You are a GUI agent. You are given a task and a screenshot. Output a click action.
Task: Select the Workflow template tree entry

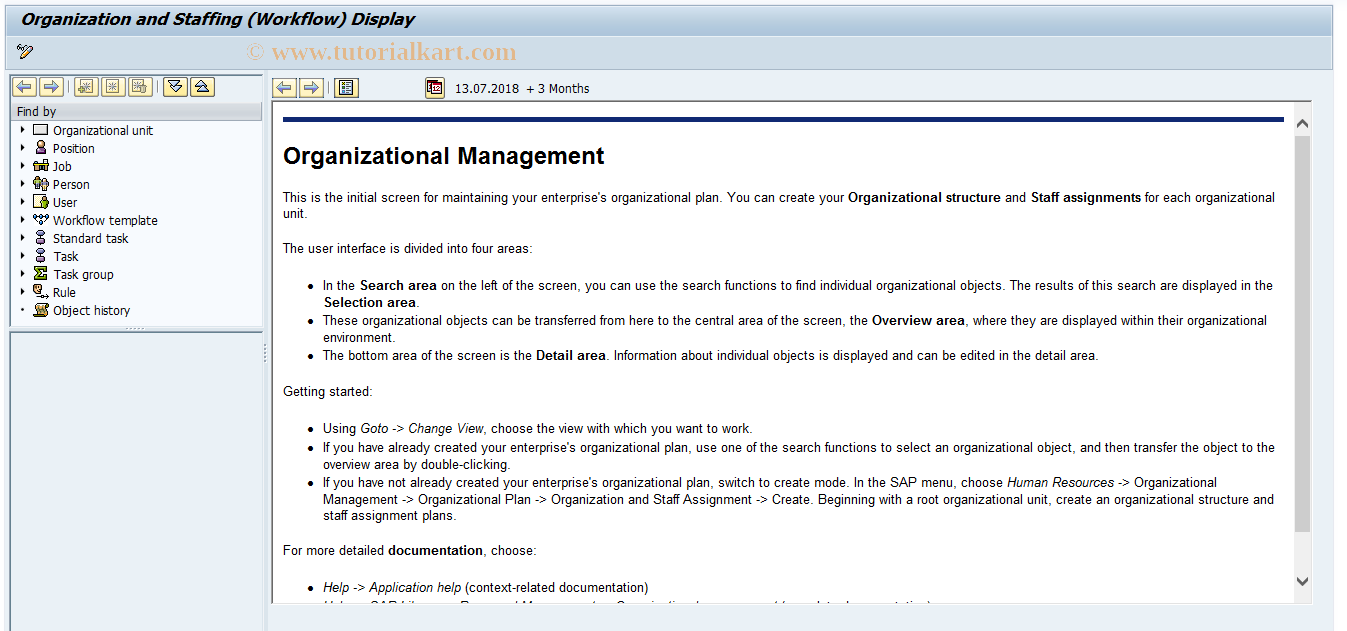tap(105, 221)
